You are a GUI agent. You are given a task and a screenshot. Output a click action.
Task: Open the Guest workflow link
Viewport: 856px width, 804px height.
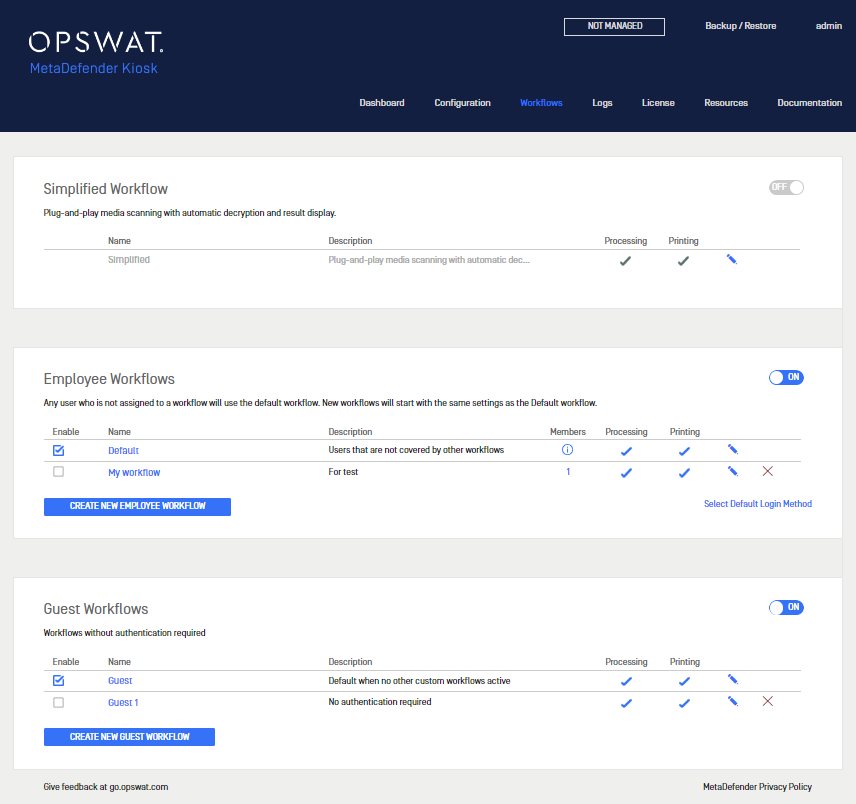click(x=120, y=681)
